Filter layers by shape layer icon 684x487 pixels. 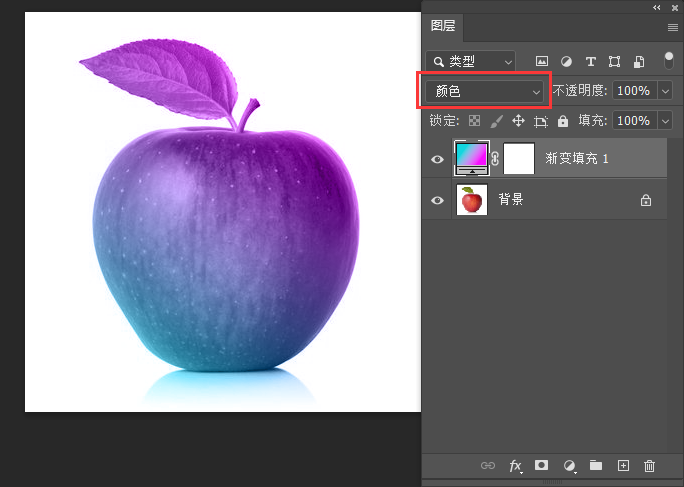(x=615, y=62)
